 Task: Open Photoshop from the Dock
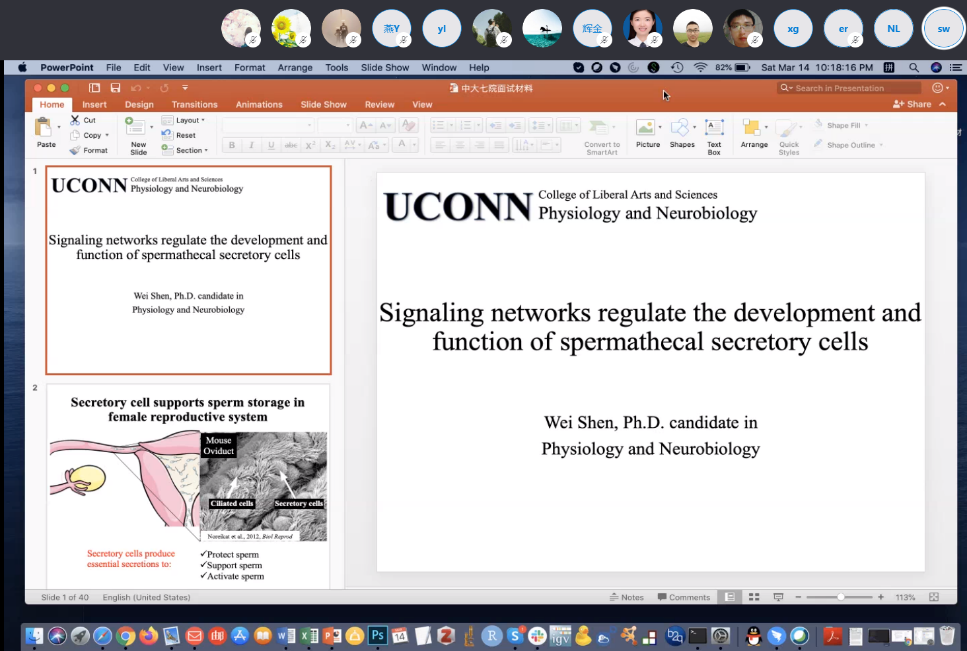click(x=377, y=636)
